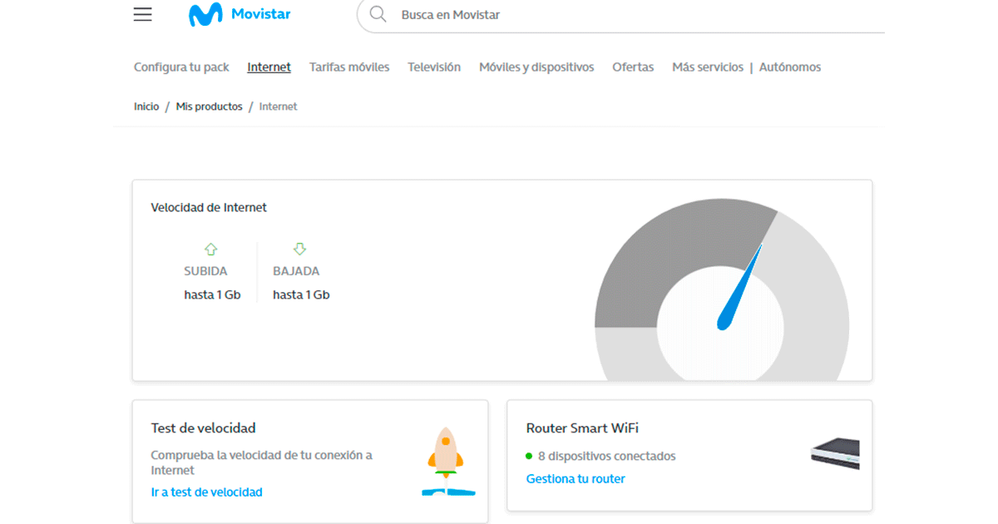The height and width of the screenshot is (524, 998).
Task: Click the Velocidad de Internet heading
Action: (x=209, y=208)
